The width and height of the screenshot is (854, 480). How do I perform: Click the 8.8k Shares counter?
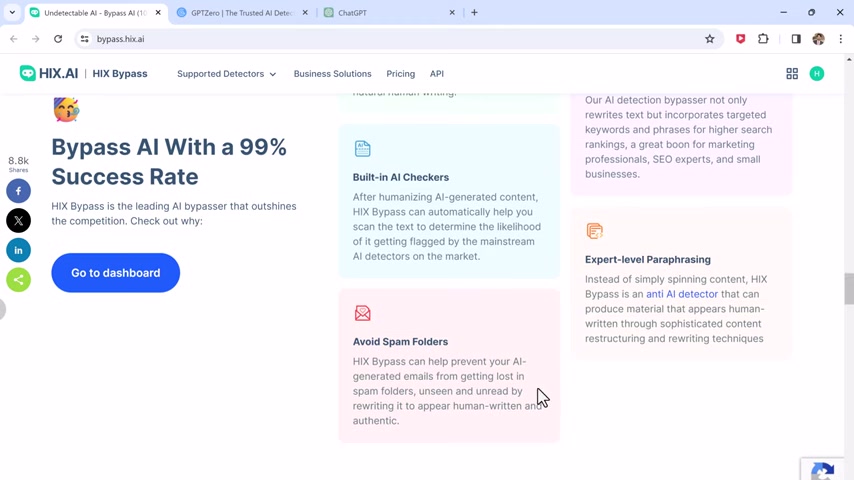point(19,163)
